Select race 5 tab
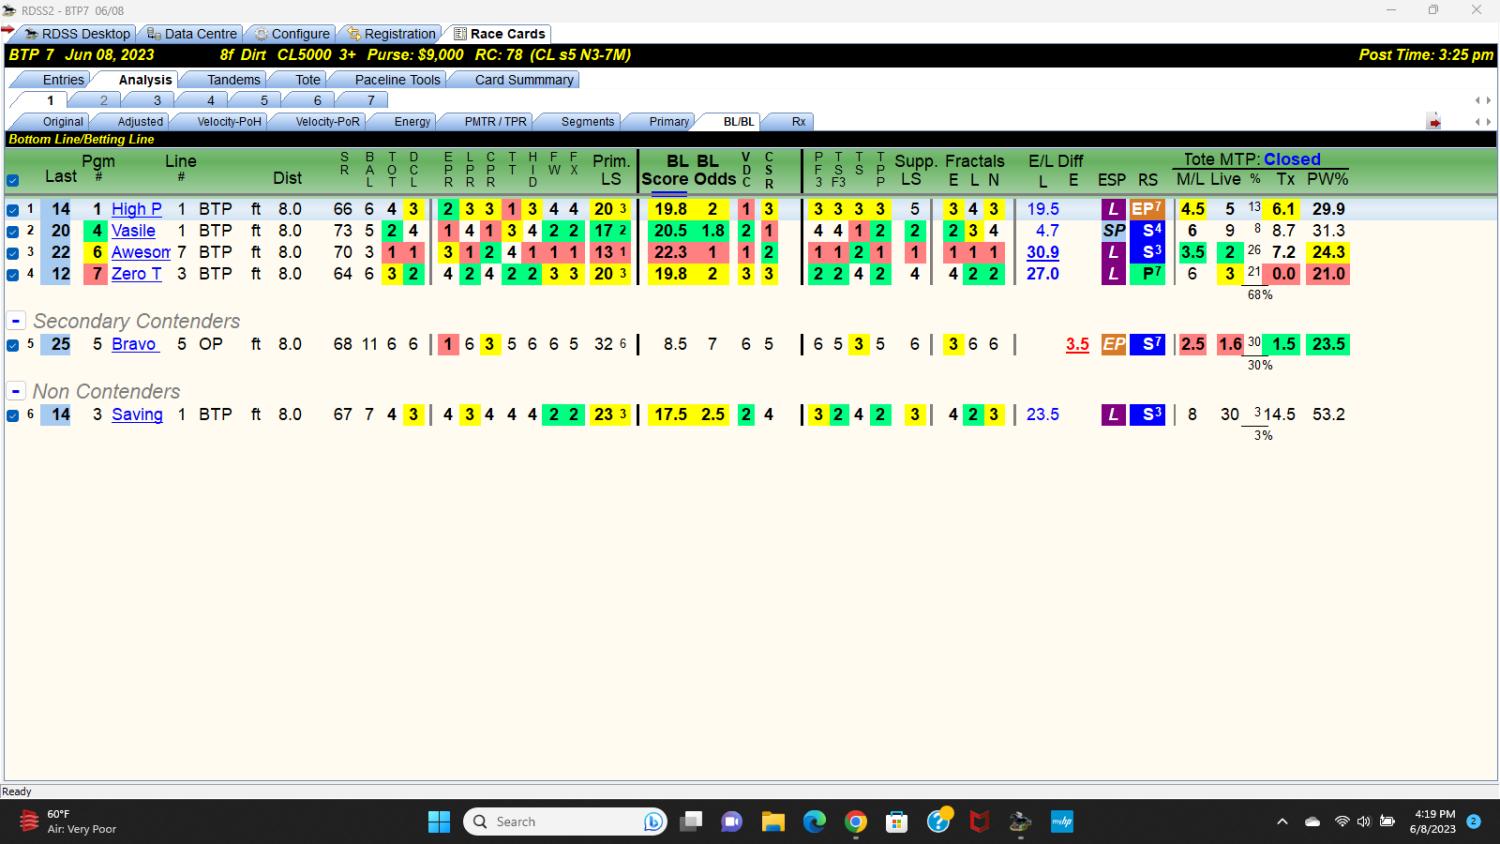 click(264, 101)
